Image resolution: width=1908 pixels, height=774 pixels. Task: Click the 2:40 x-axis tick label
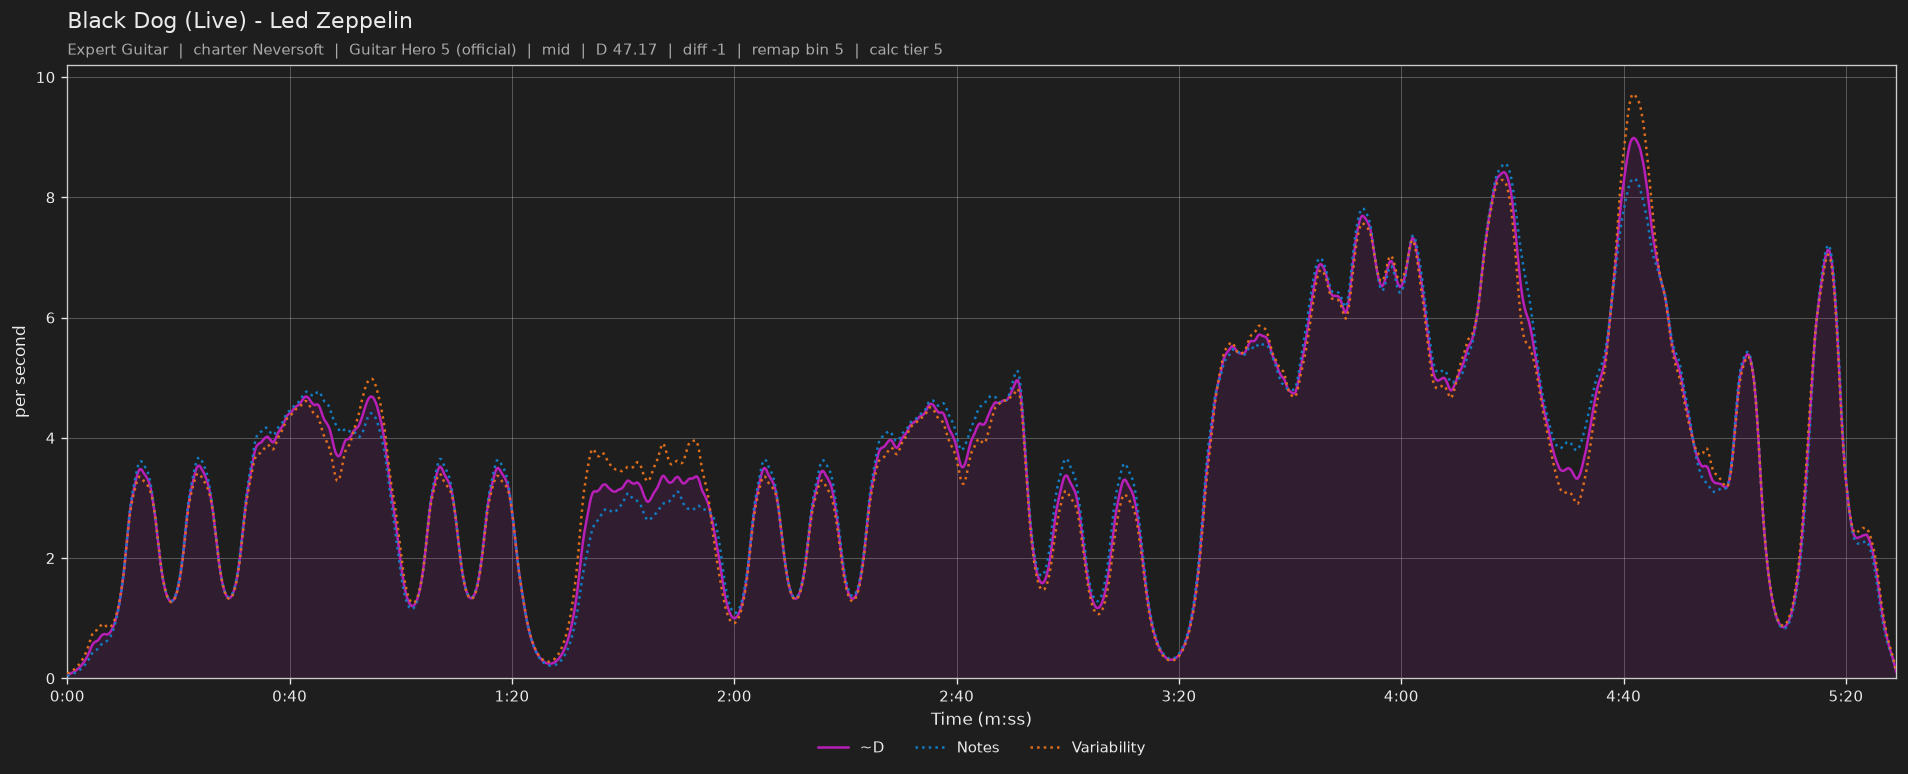[x=957, y=697]
